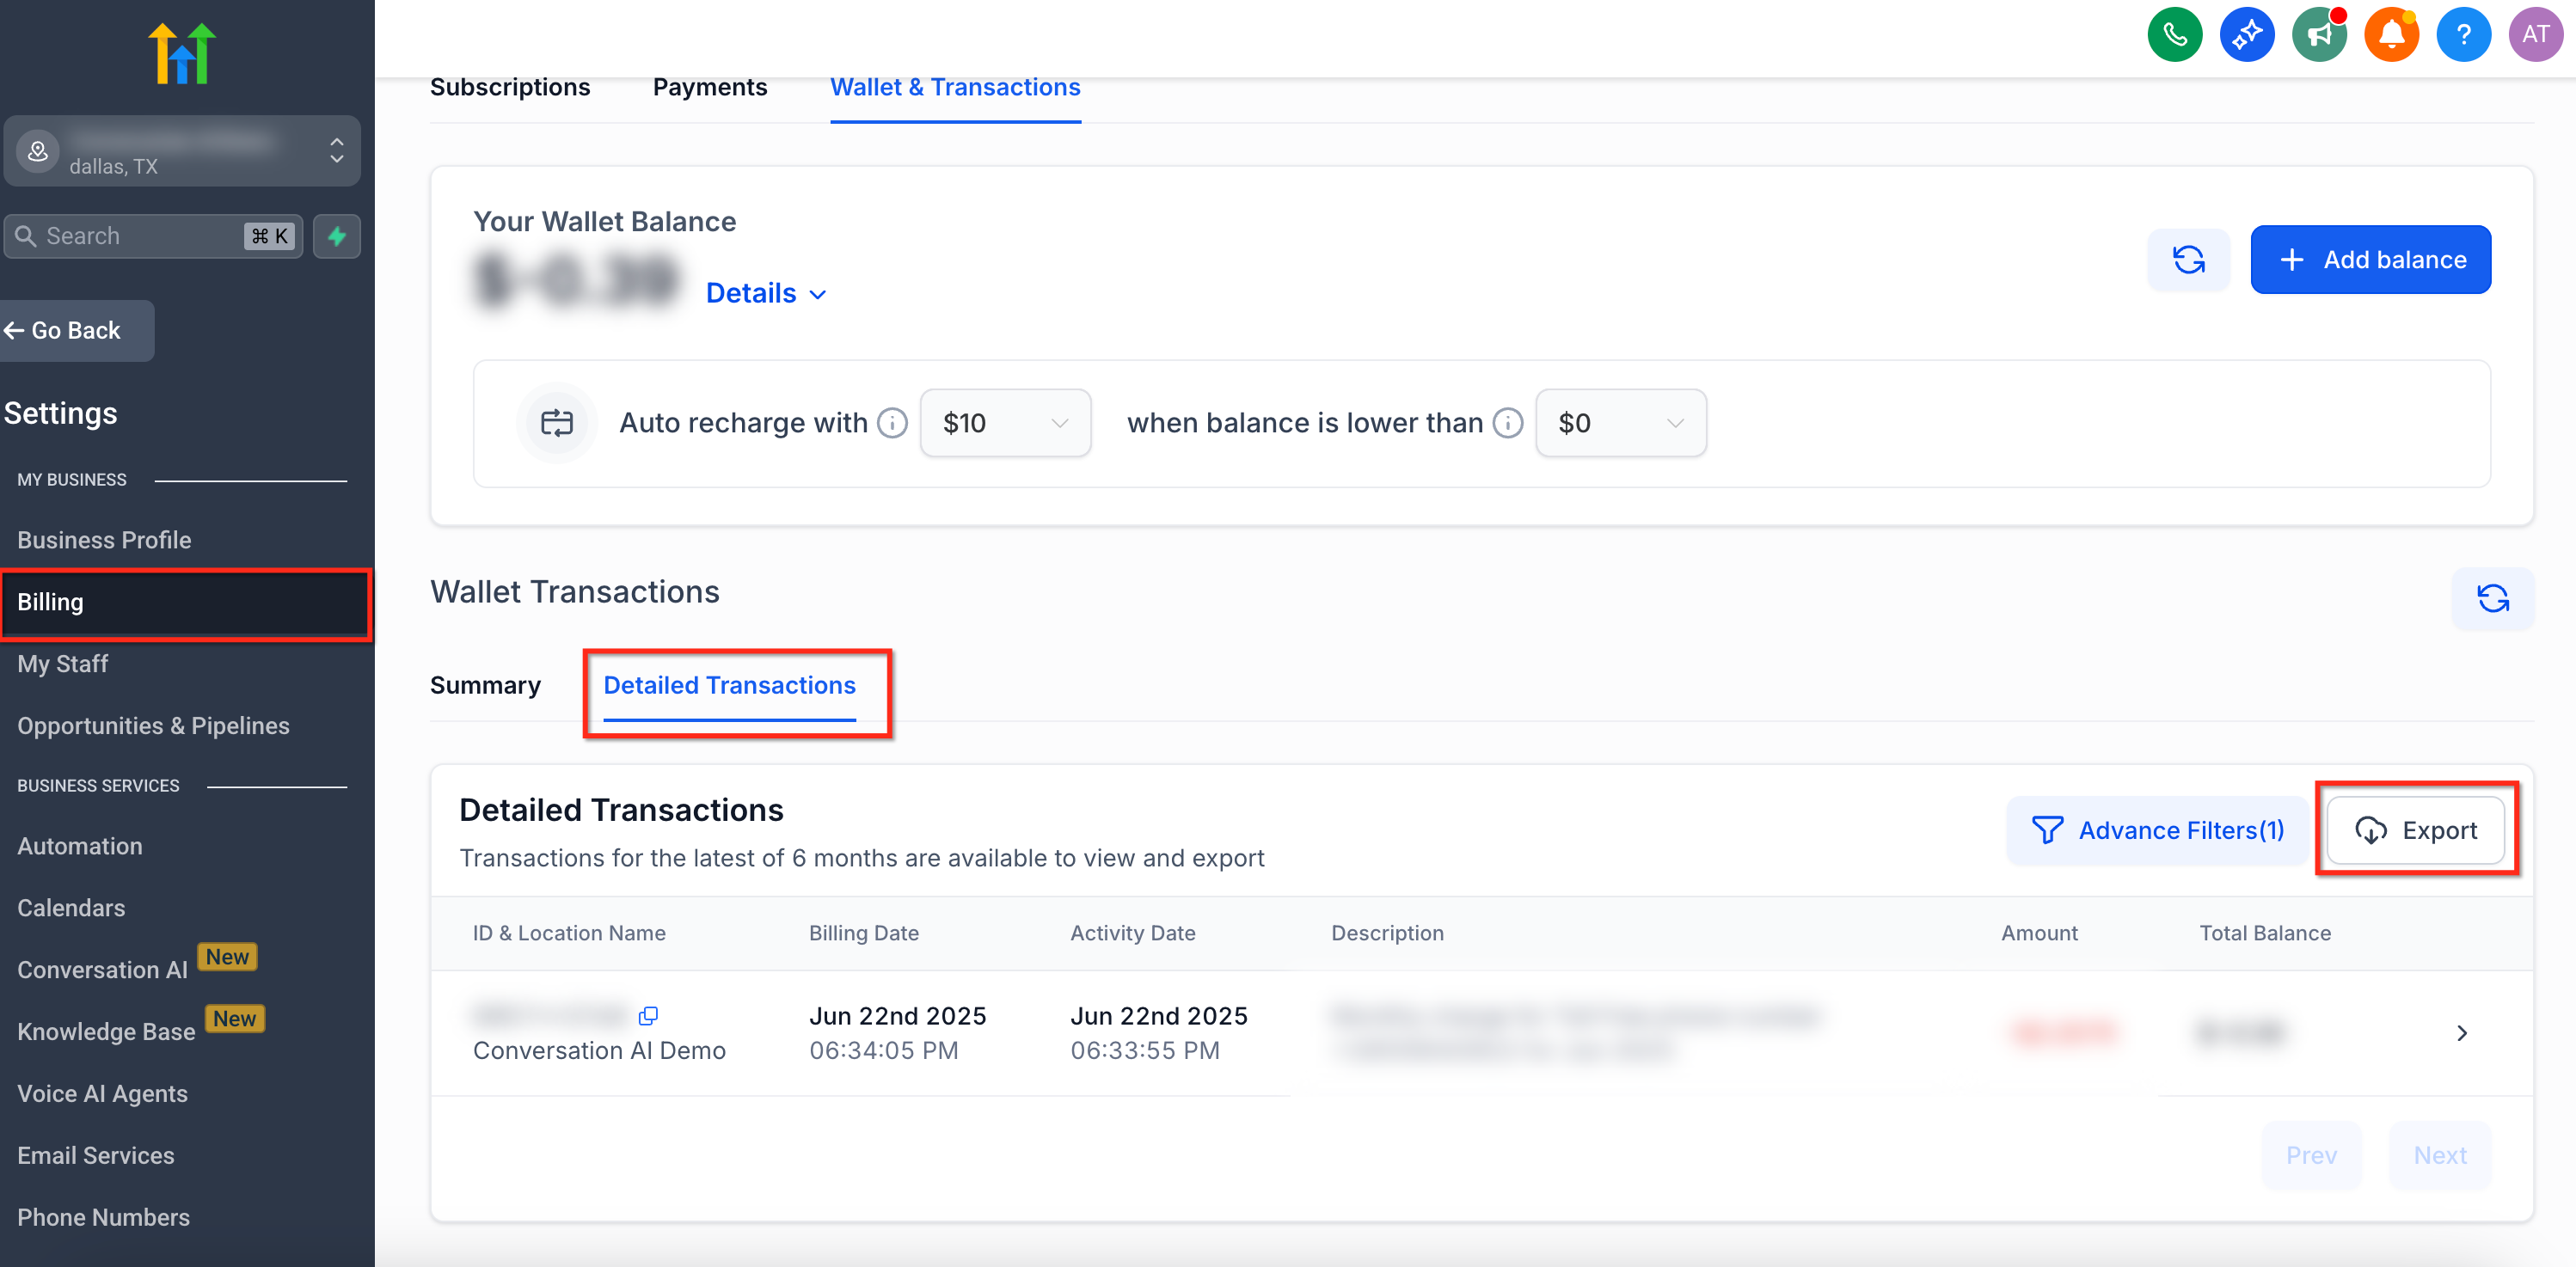Open the Ask AI sparkle icon
Viewport: 2576px width, 1267px height.
click(x=2246, y=35)
